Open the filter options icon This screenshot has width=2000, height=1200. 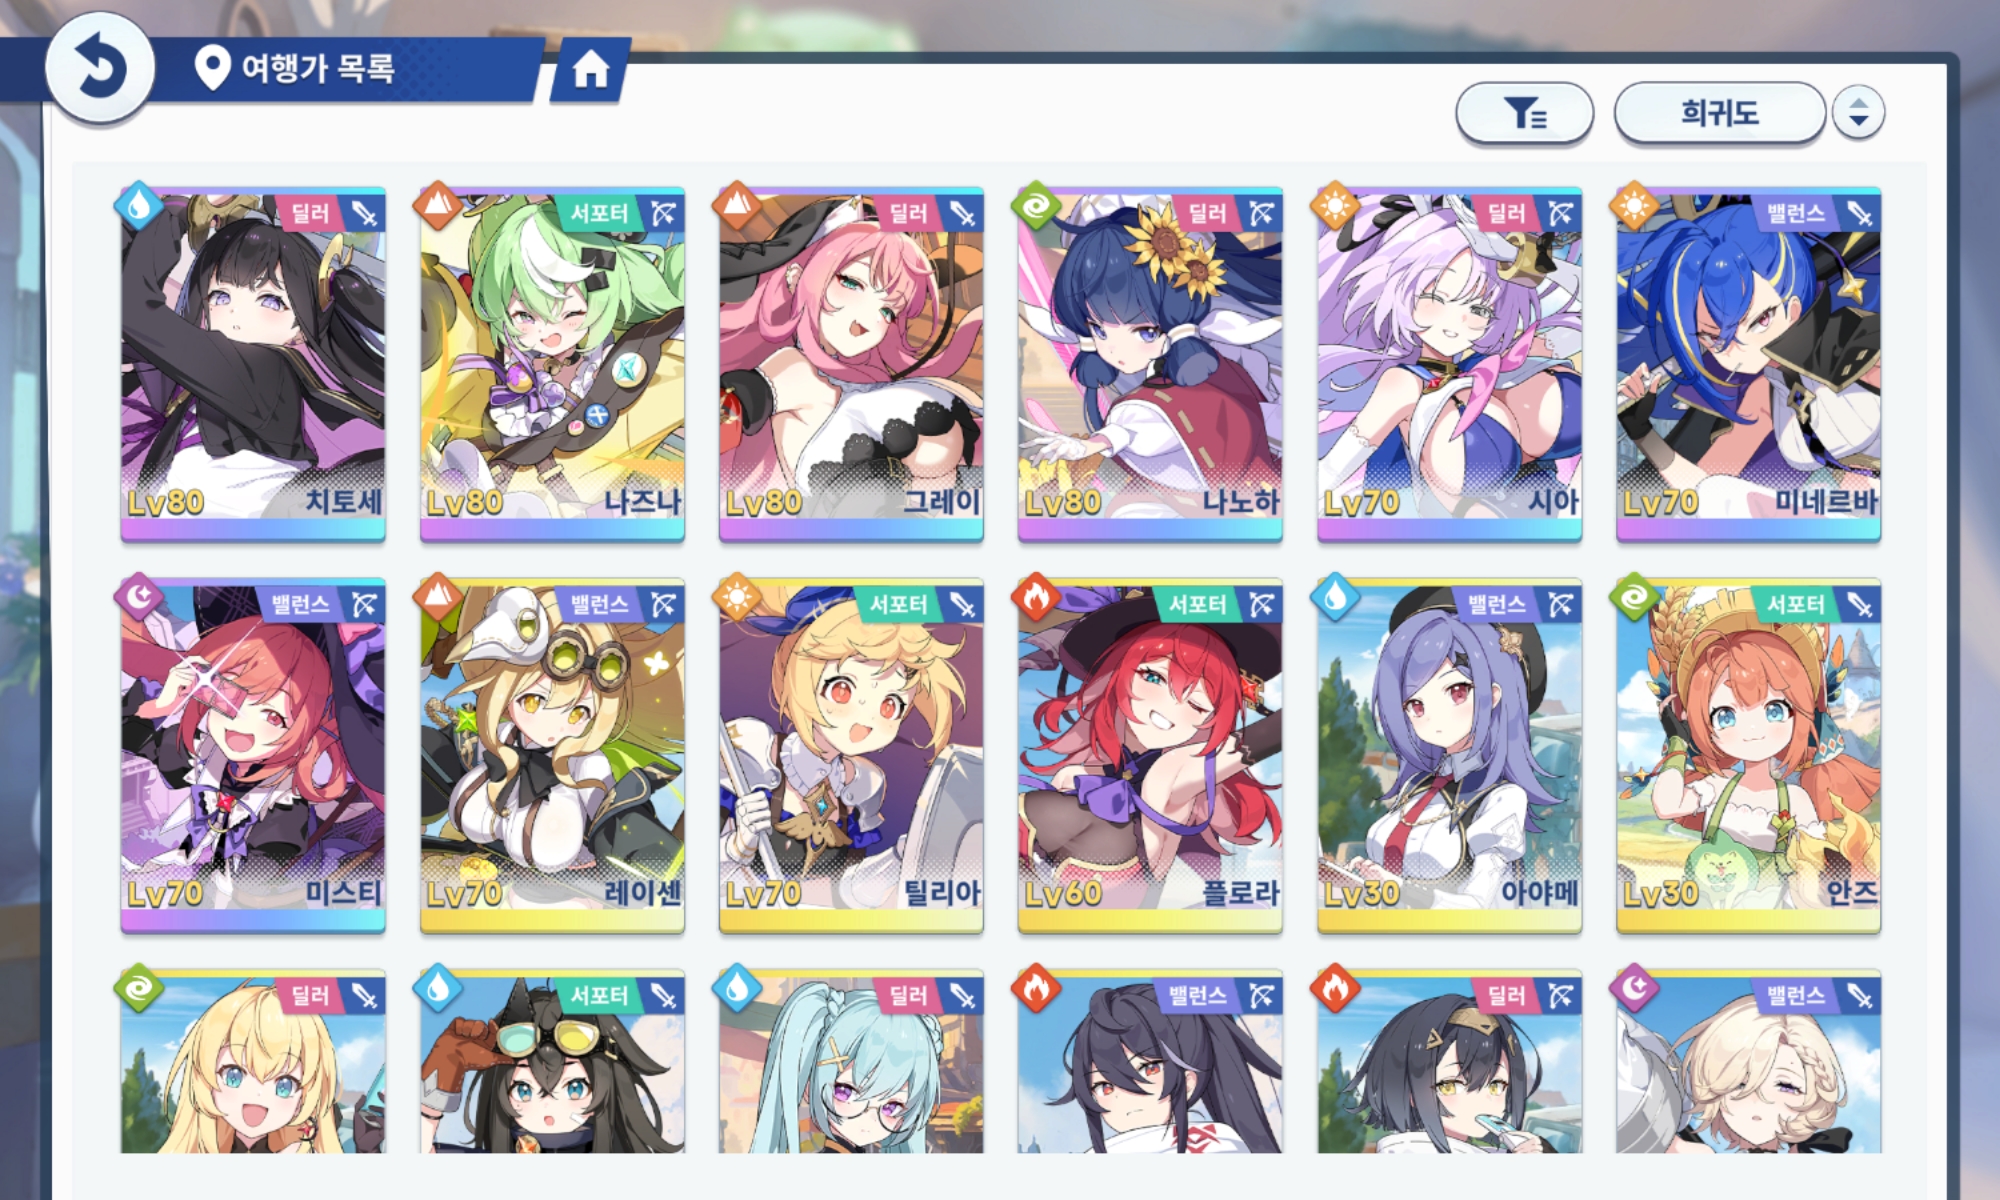(1524, 113)
